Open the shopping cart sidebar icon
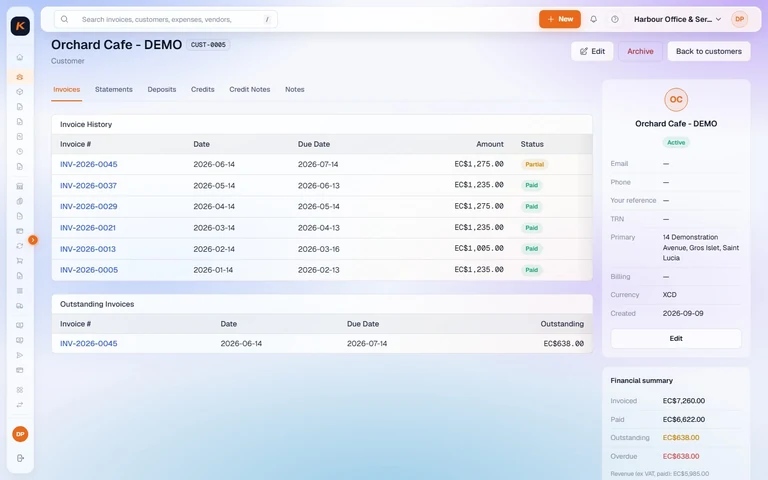 pos(20,261)
